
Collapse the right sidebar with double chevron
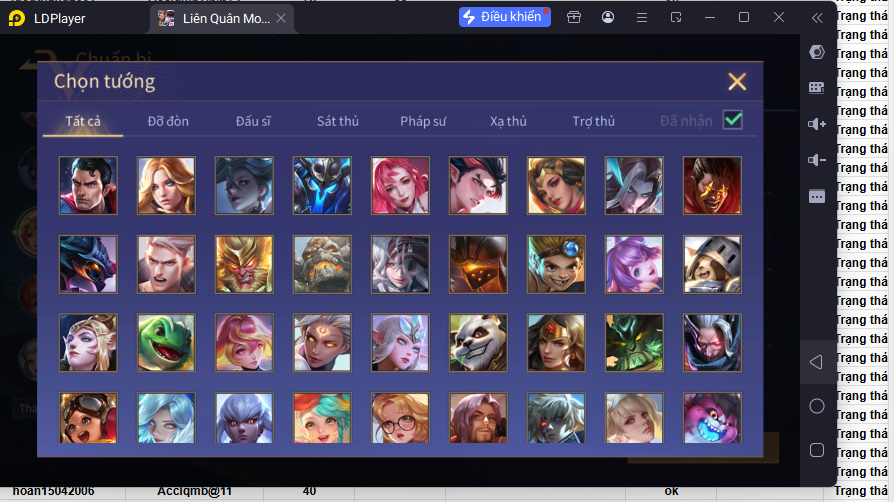(x=817, y=18)
